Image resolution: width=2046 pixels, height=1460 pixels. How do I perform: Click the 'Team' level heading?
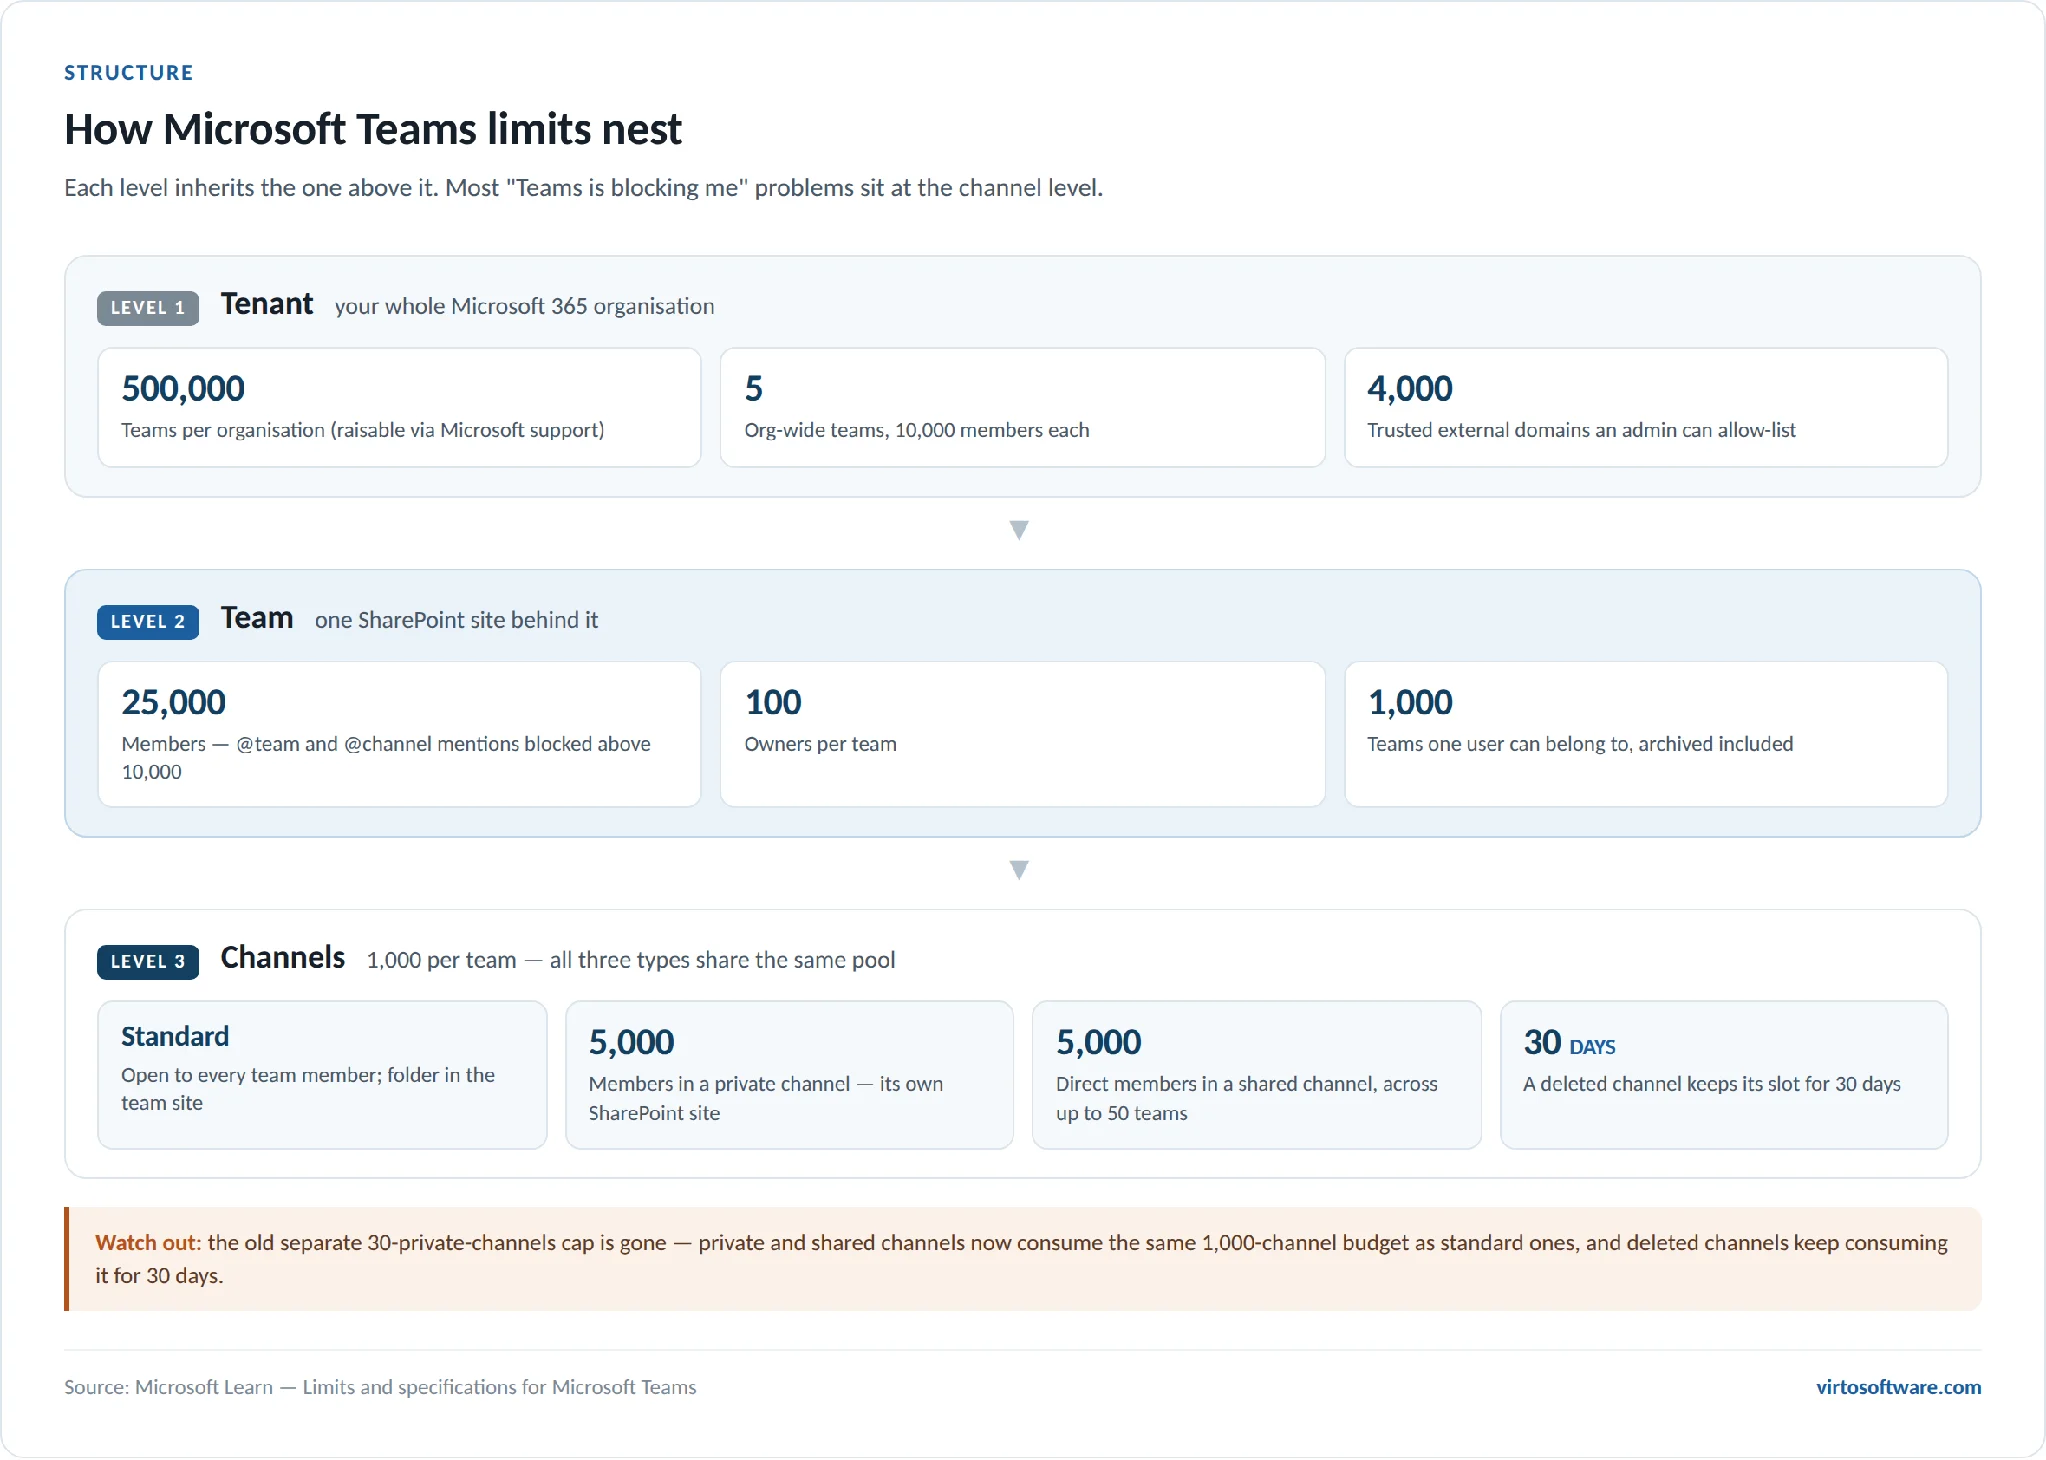(x=257, y=618)
